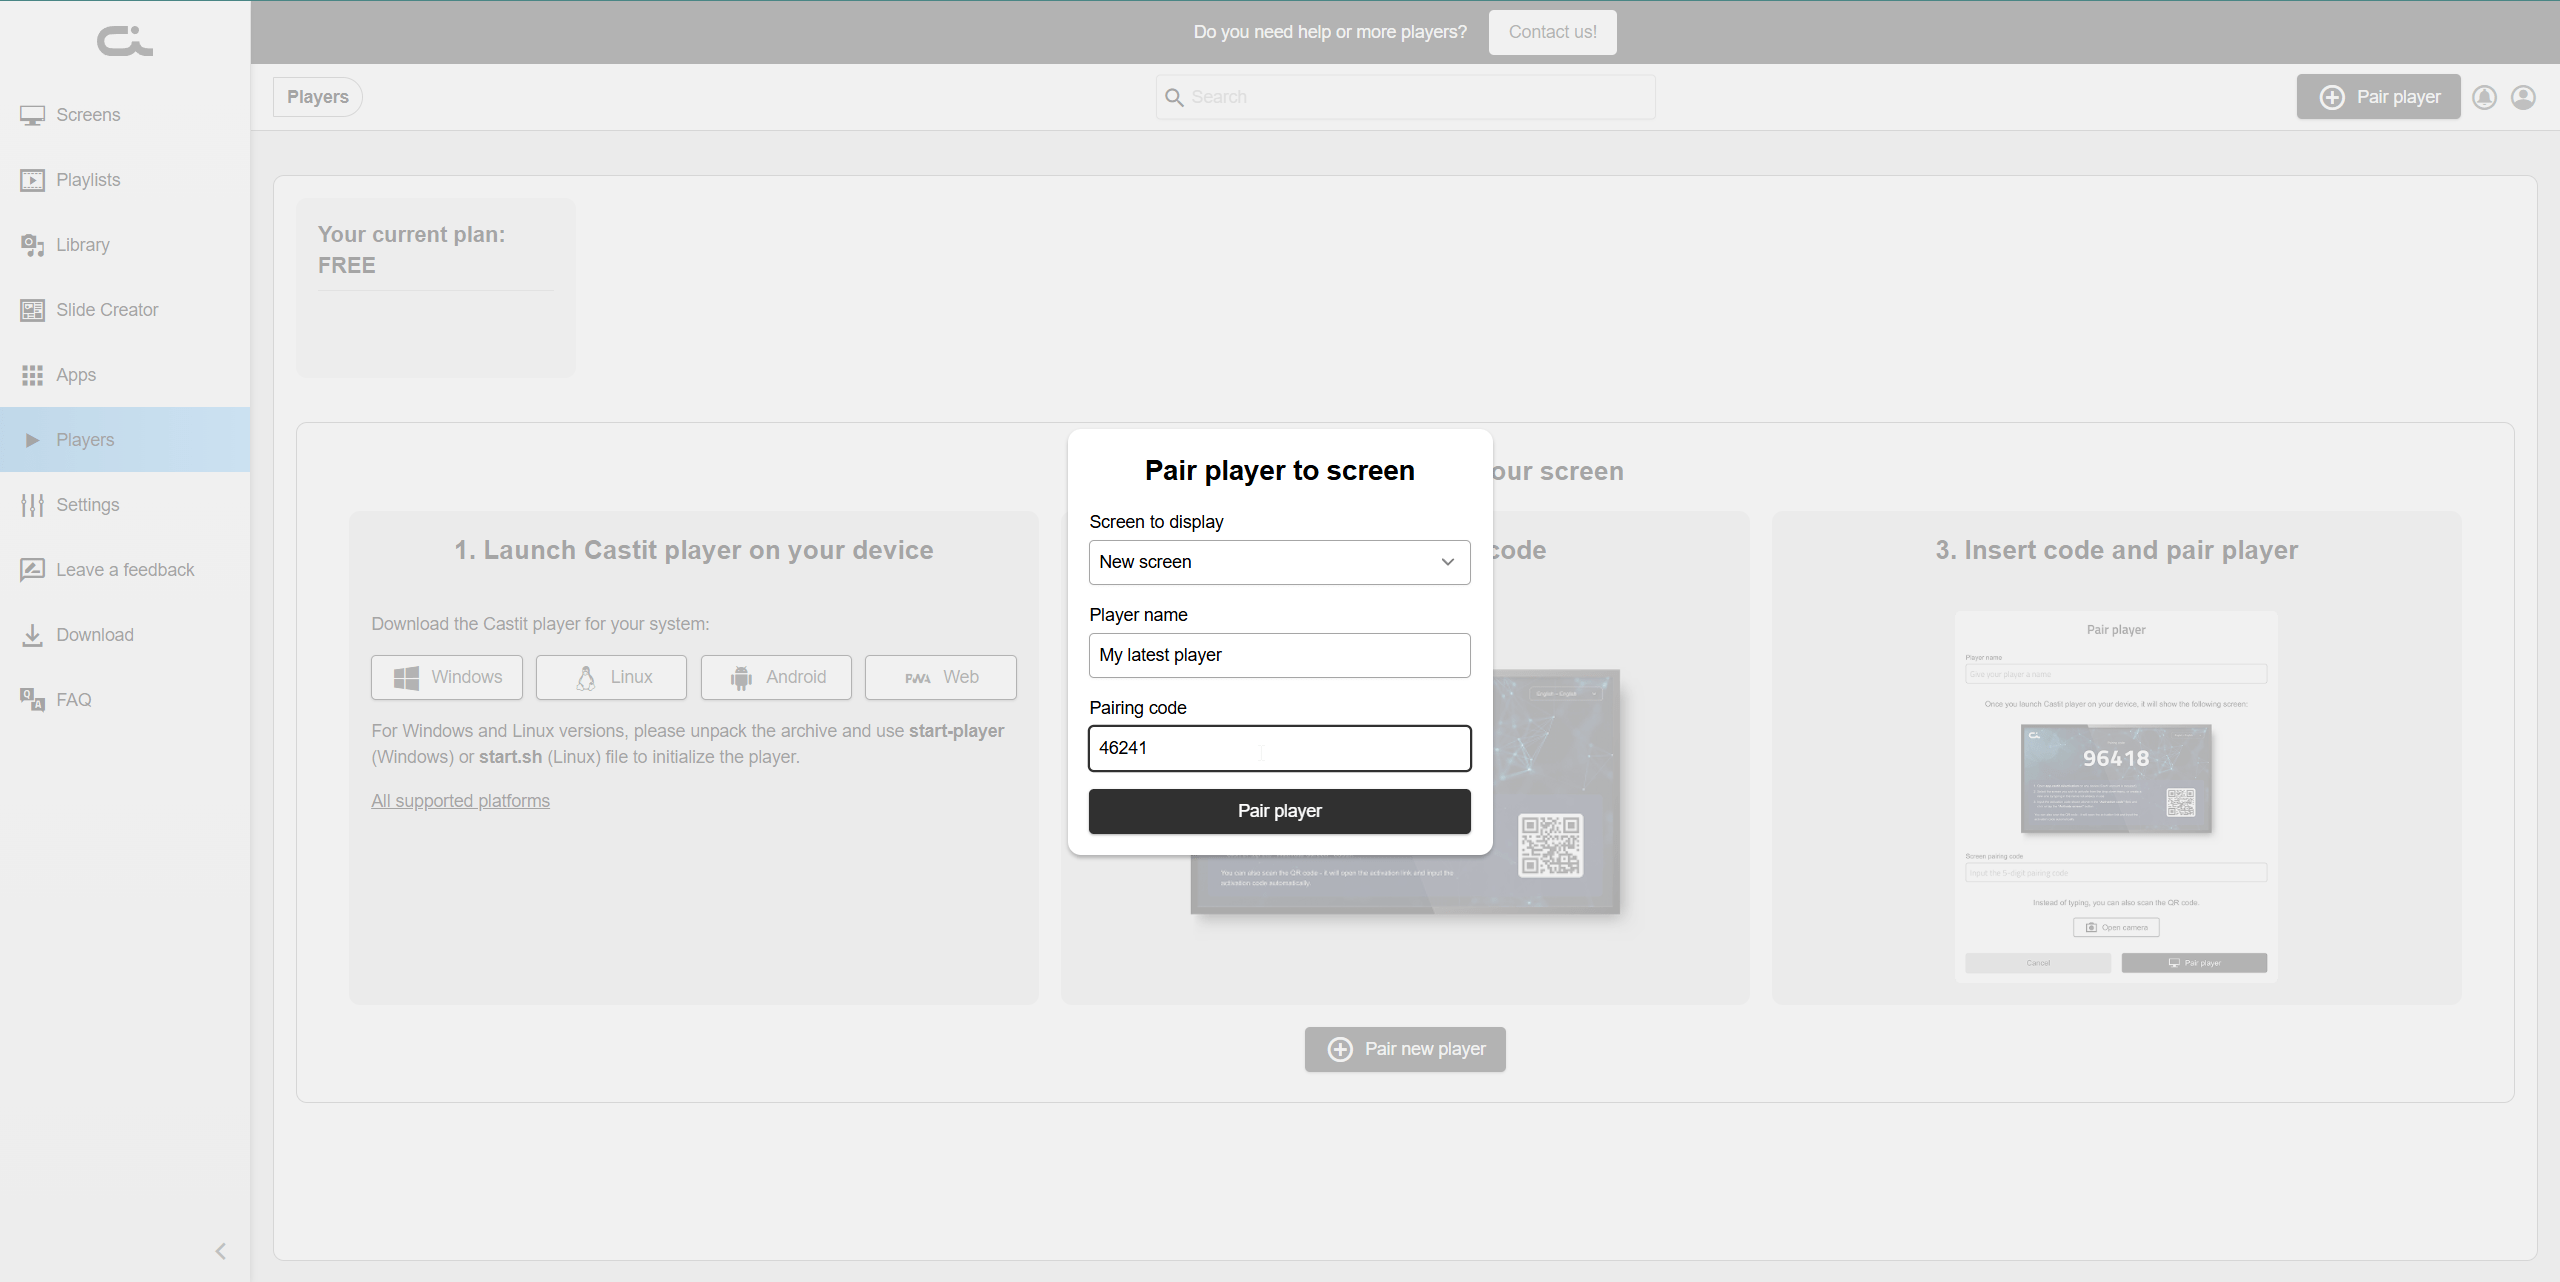
Task: Click the Search input field
Action: click(1402, 96)
